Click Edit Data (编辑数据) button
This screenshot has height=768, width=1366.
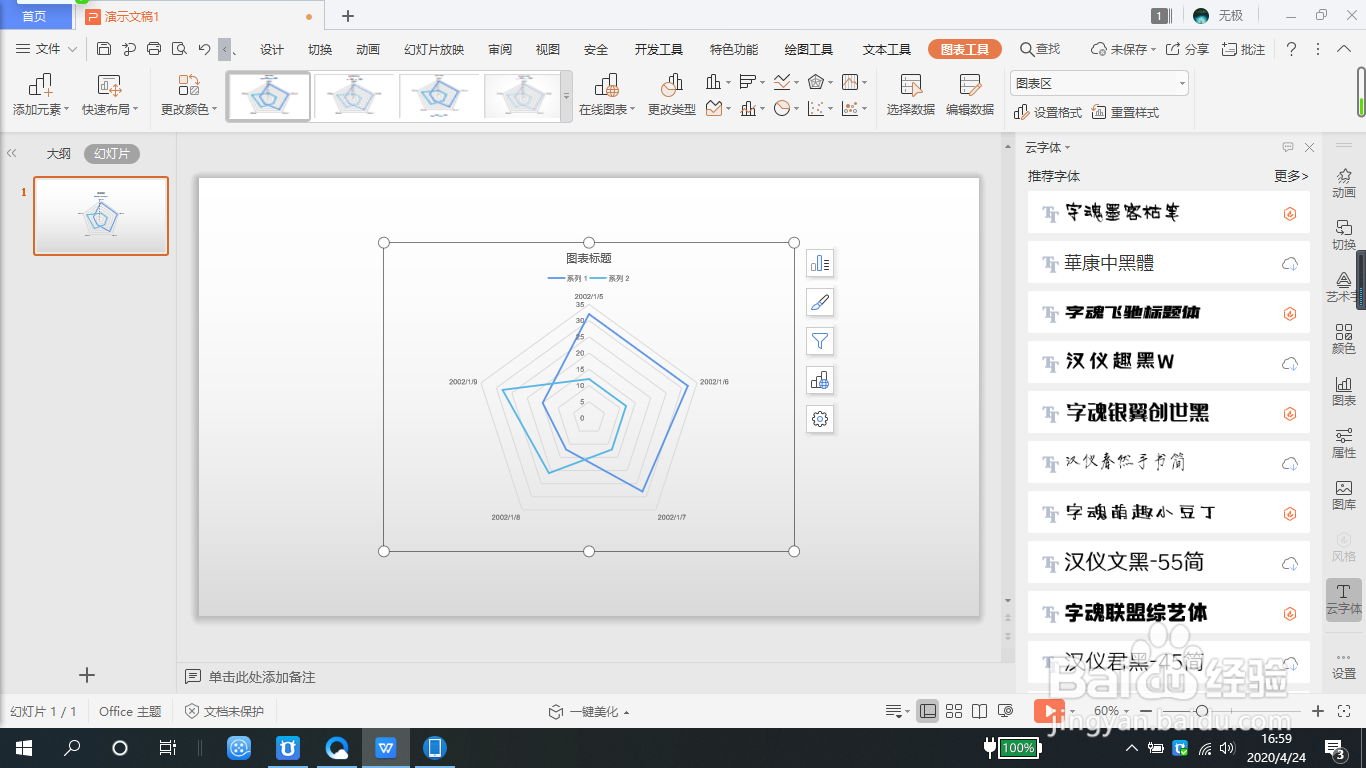coord(970,96)
